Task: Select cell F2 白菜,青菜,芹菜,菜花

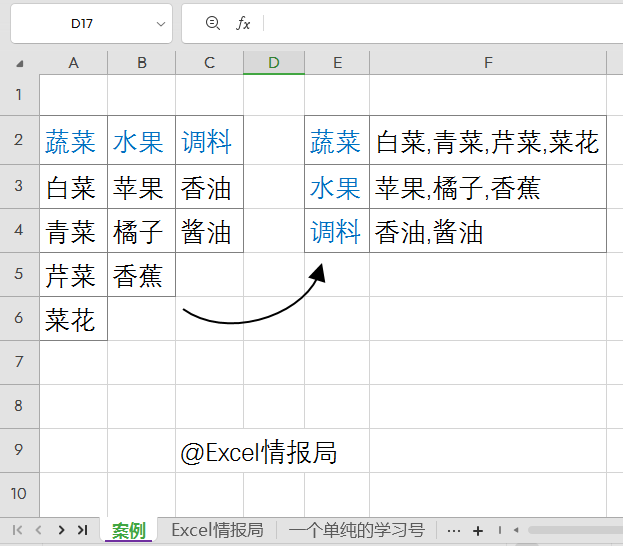Action: tap(488, 140)
